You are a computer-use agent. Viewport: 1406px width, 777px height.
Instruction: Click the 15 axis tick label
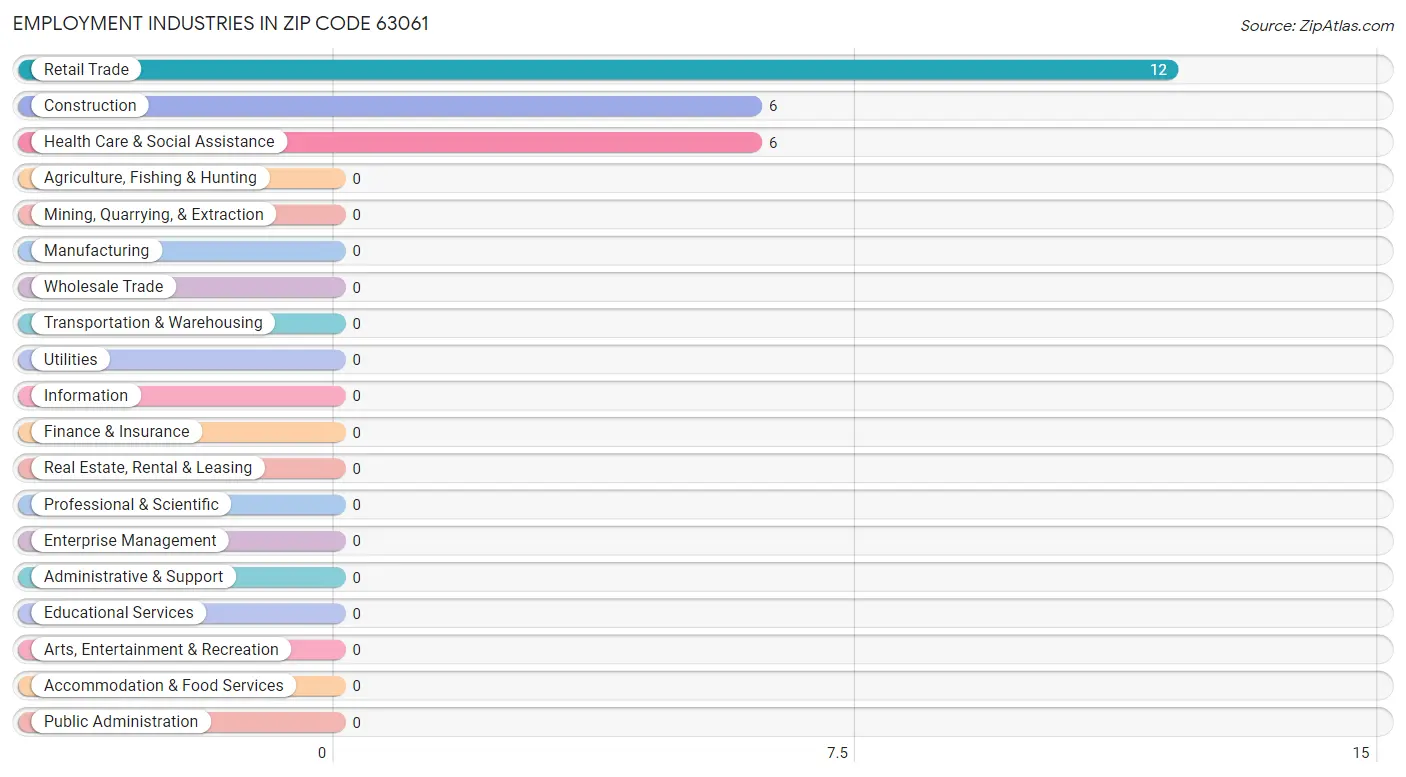point(1360,753)
